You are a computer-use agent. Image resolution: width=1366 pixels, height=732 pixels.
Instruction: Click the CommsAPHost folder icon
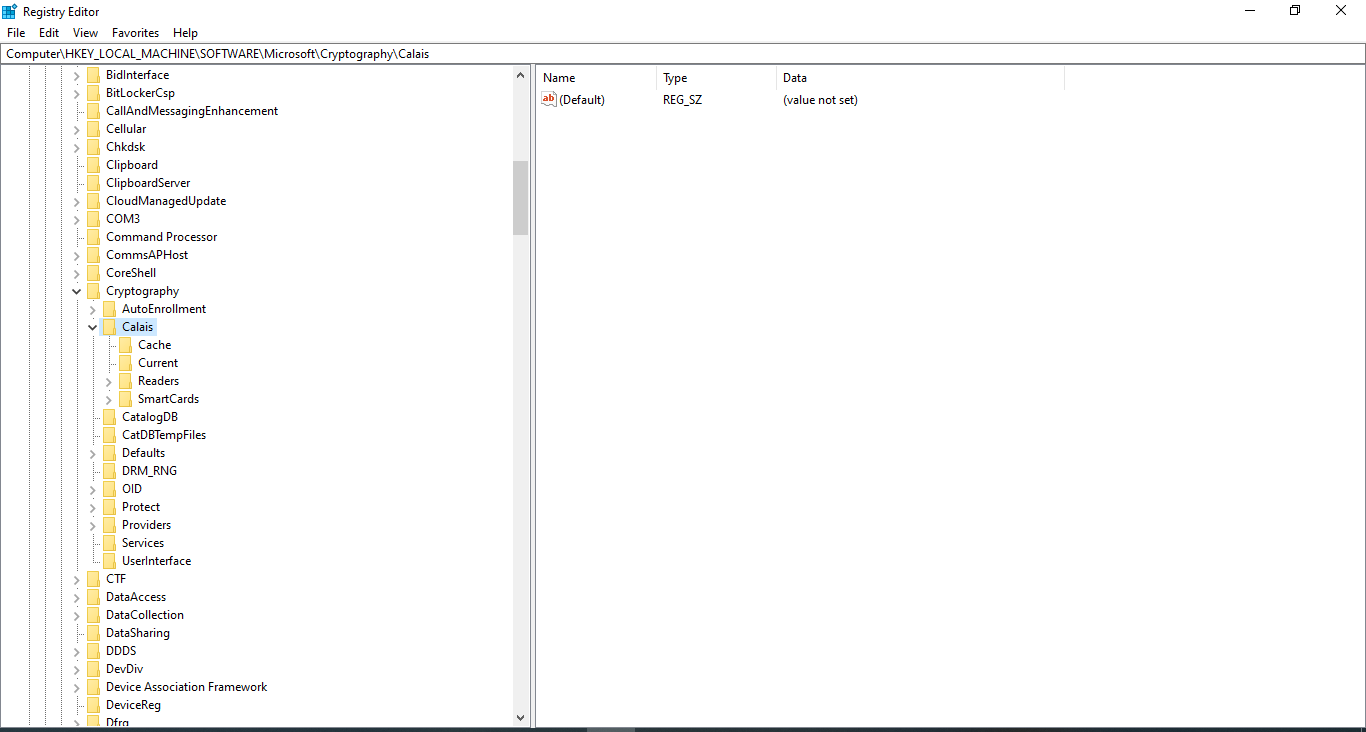[94, 255]
